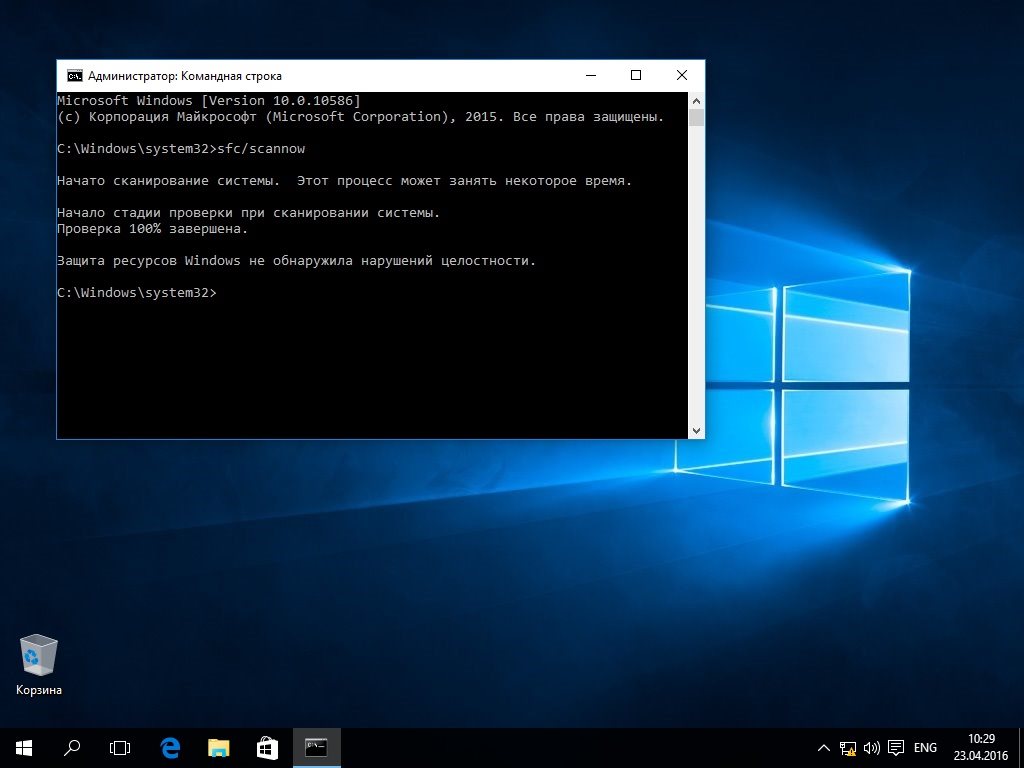
Task: Click the console scrollbar up arrow
Action: pos(696,101)
